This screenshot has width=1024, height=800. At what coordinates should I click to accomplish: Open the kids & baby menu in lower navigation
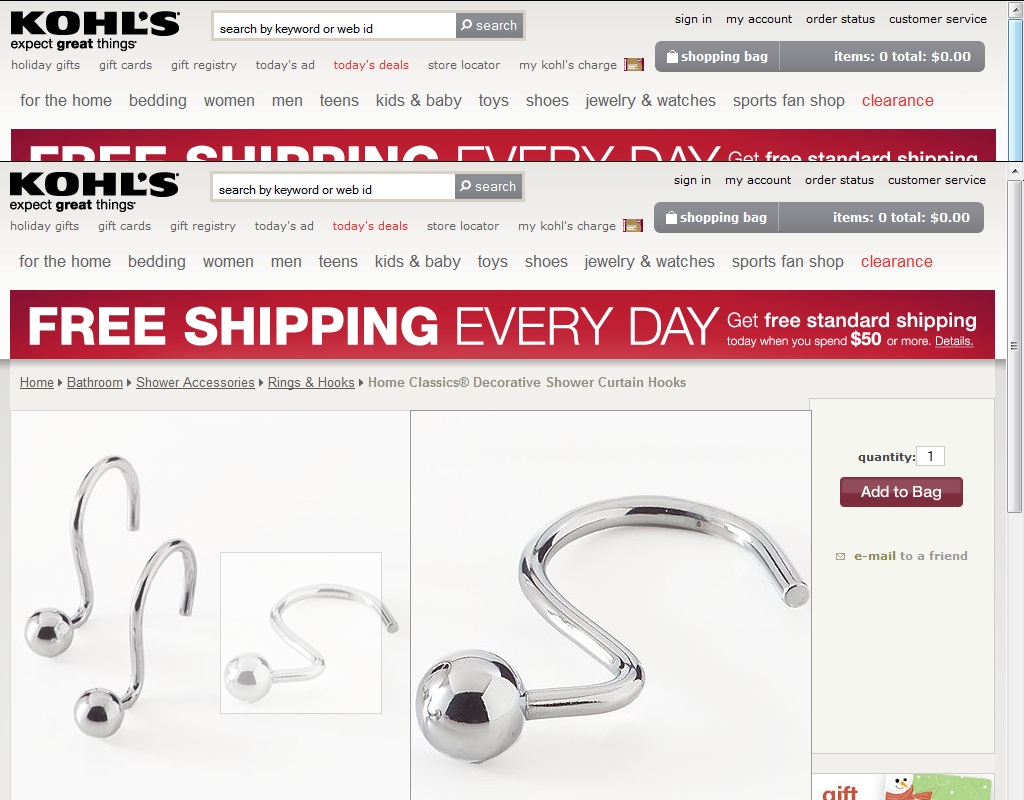pyautogui.click(x=418, y=261)
